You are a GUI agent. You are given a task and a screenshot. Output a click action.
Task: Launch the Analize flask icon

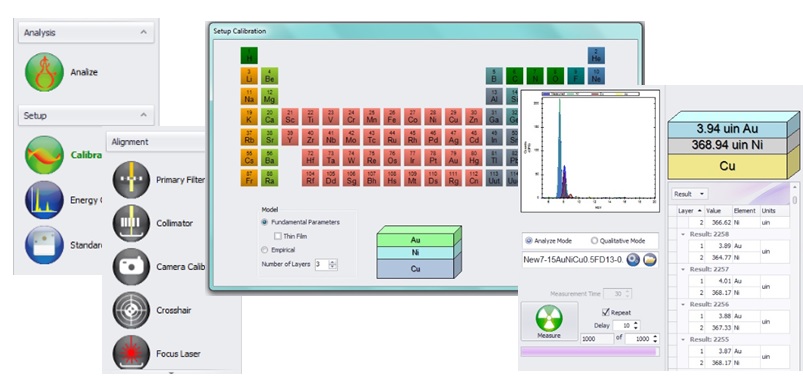(x=45, y=72)
